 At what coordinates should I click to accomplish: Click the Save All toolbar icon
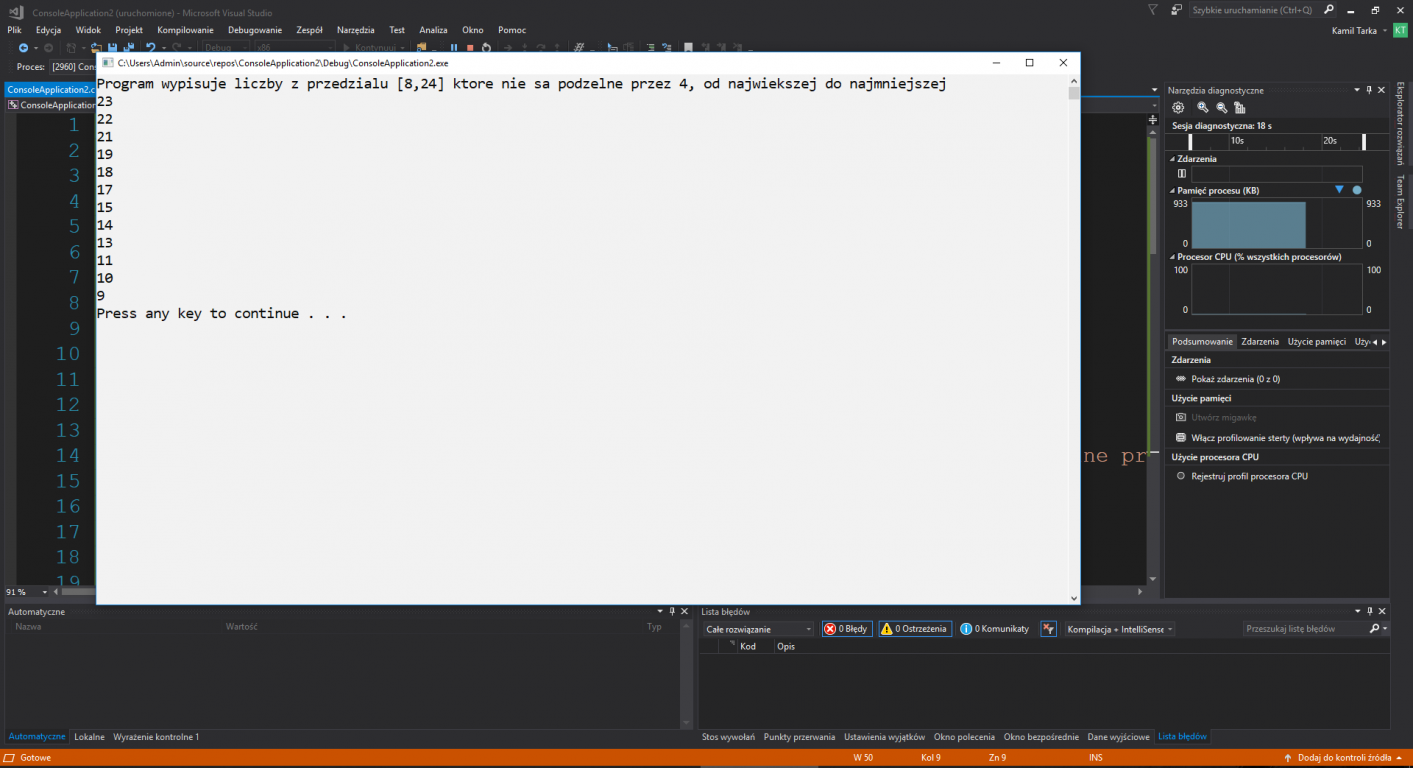[129, 47]
